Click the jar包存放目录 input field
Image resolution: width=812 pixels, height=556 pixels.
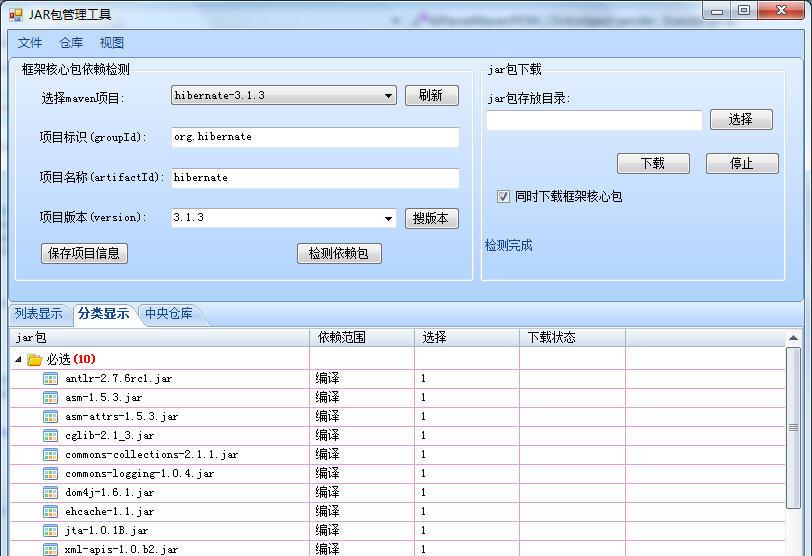tap(594, 120)
